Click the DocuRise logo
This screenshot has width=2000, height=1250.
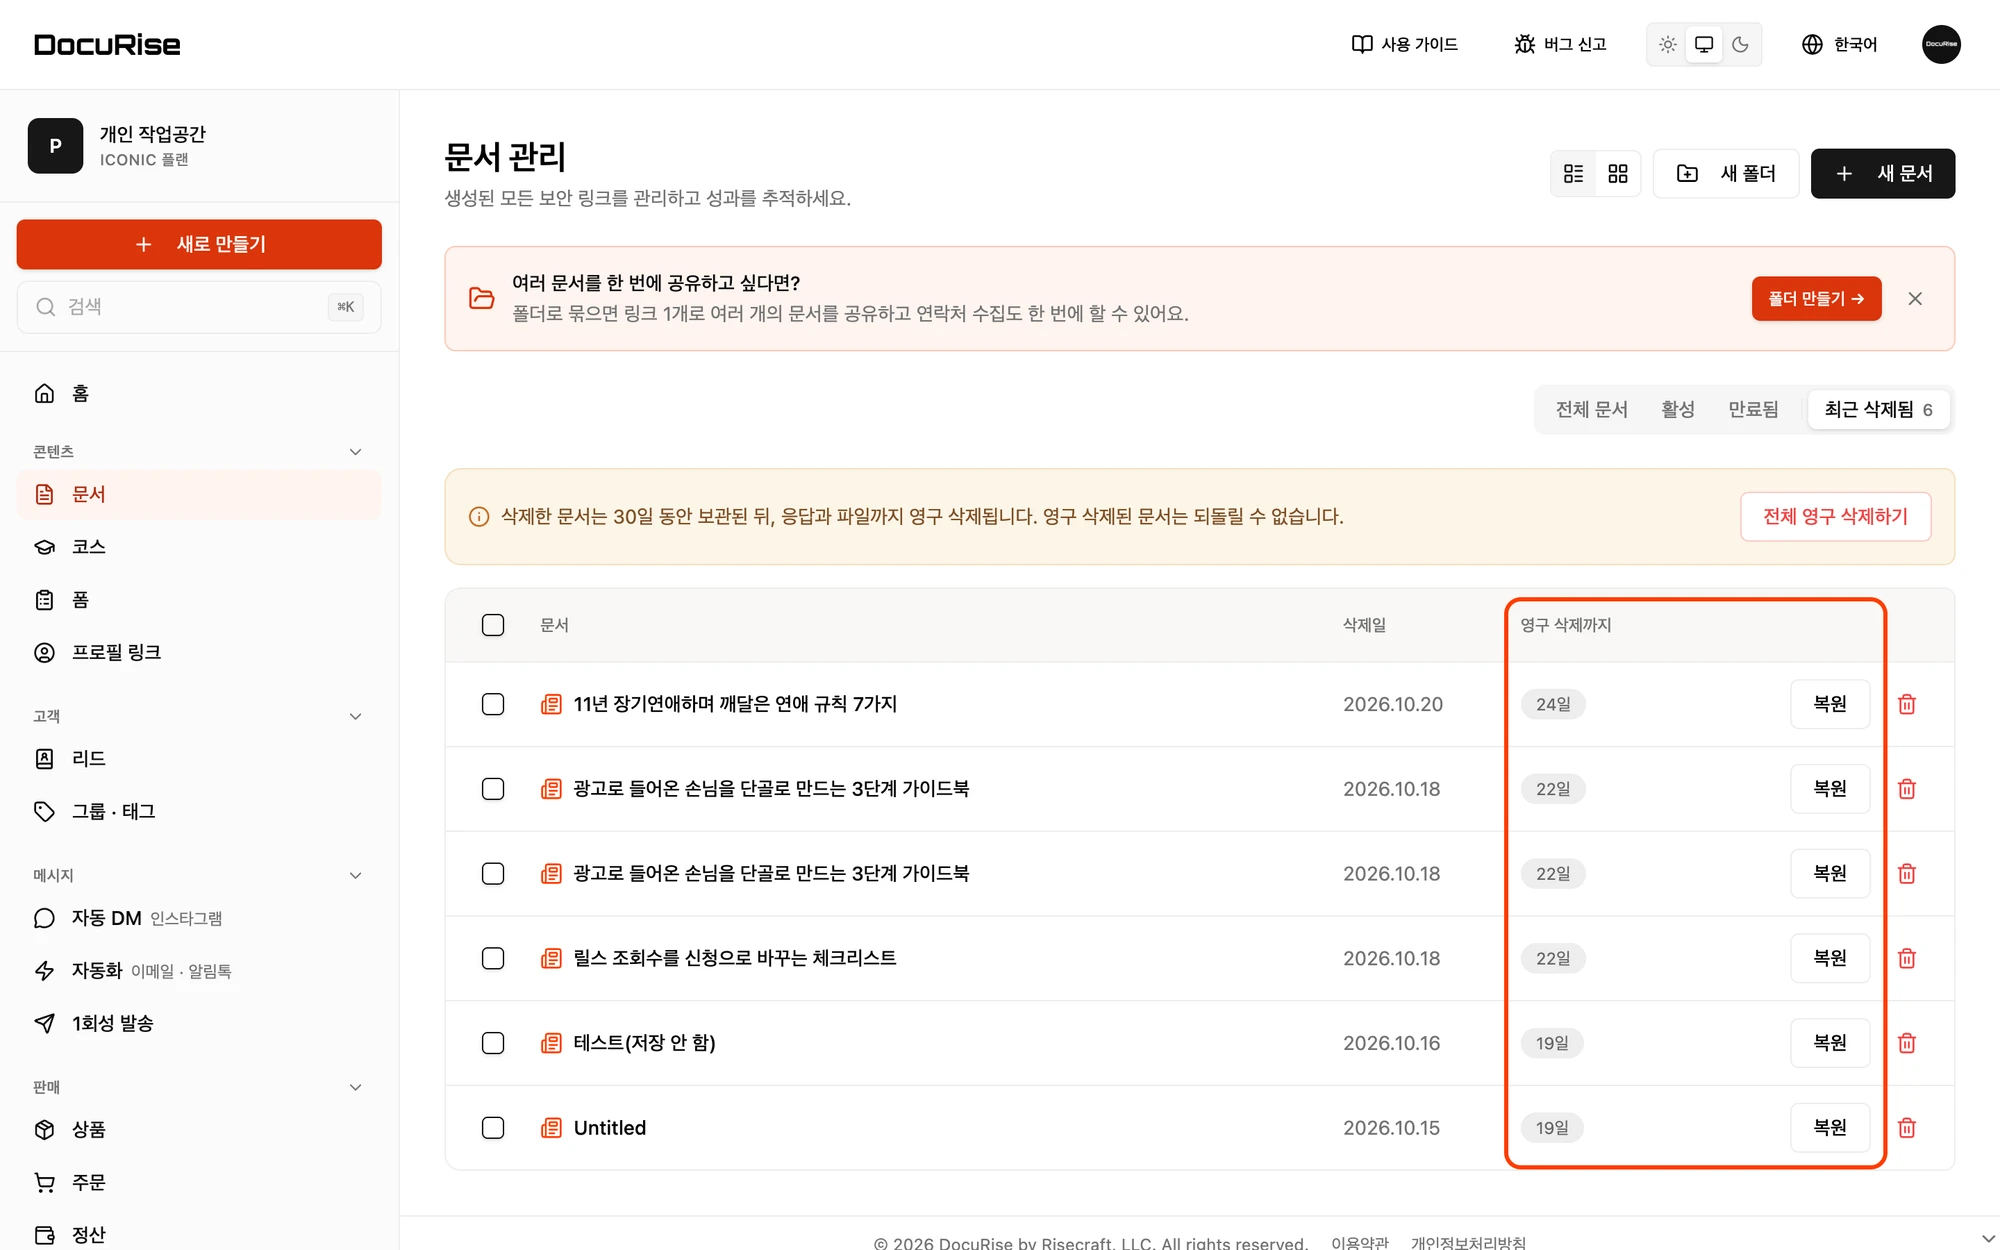coord(107,45)
